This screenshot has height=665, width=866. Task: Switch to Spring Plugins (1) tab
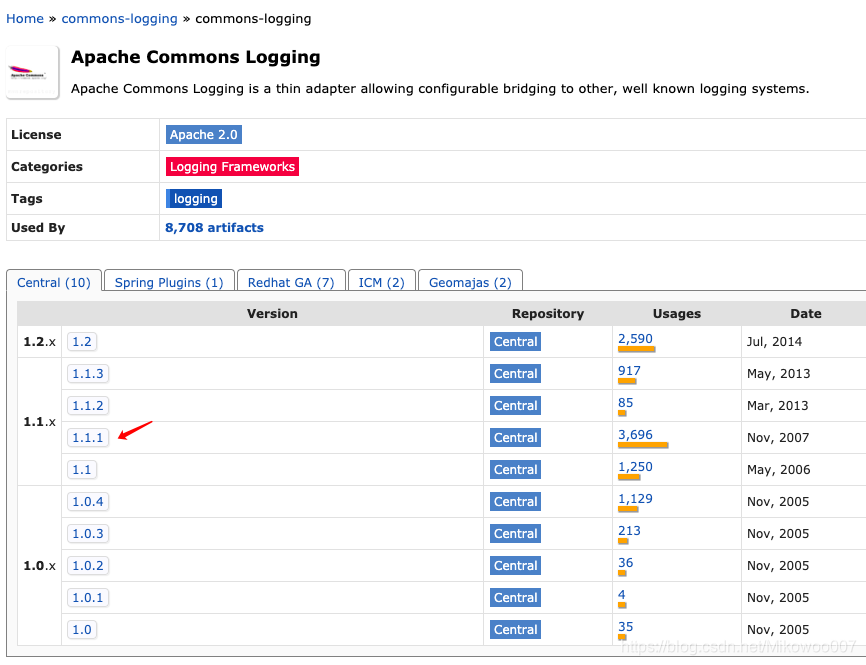(x=169, y=283)
